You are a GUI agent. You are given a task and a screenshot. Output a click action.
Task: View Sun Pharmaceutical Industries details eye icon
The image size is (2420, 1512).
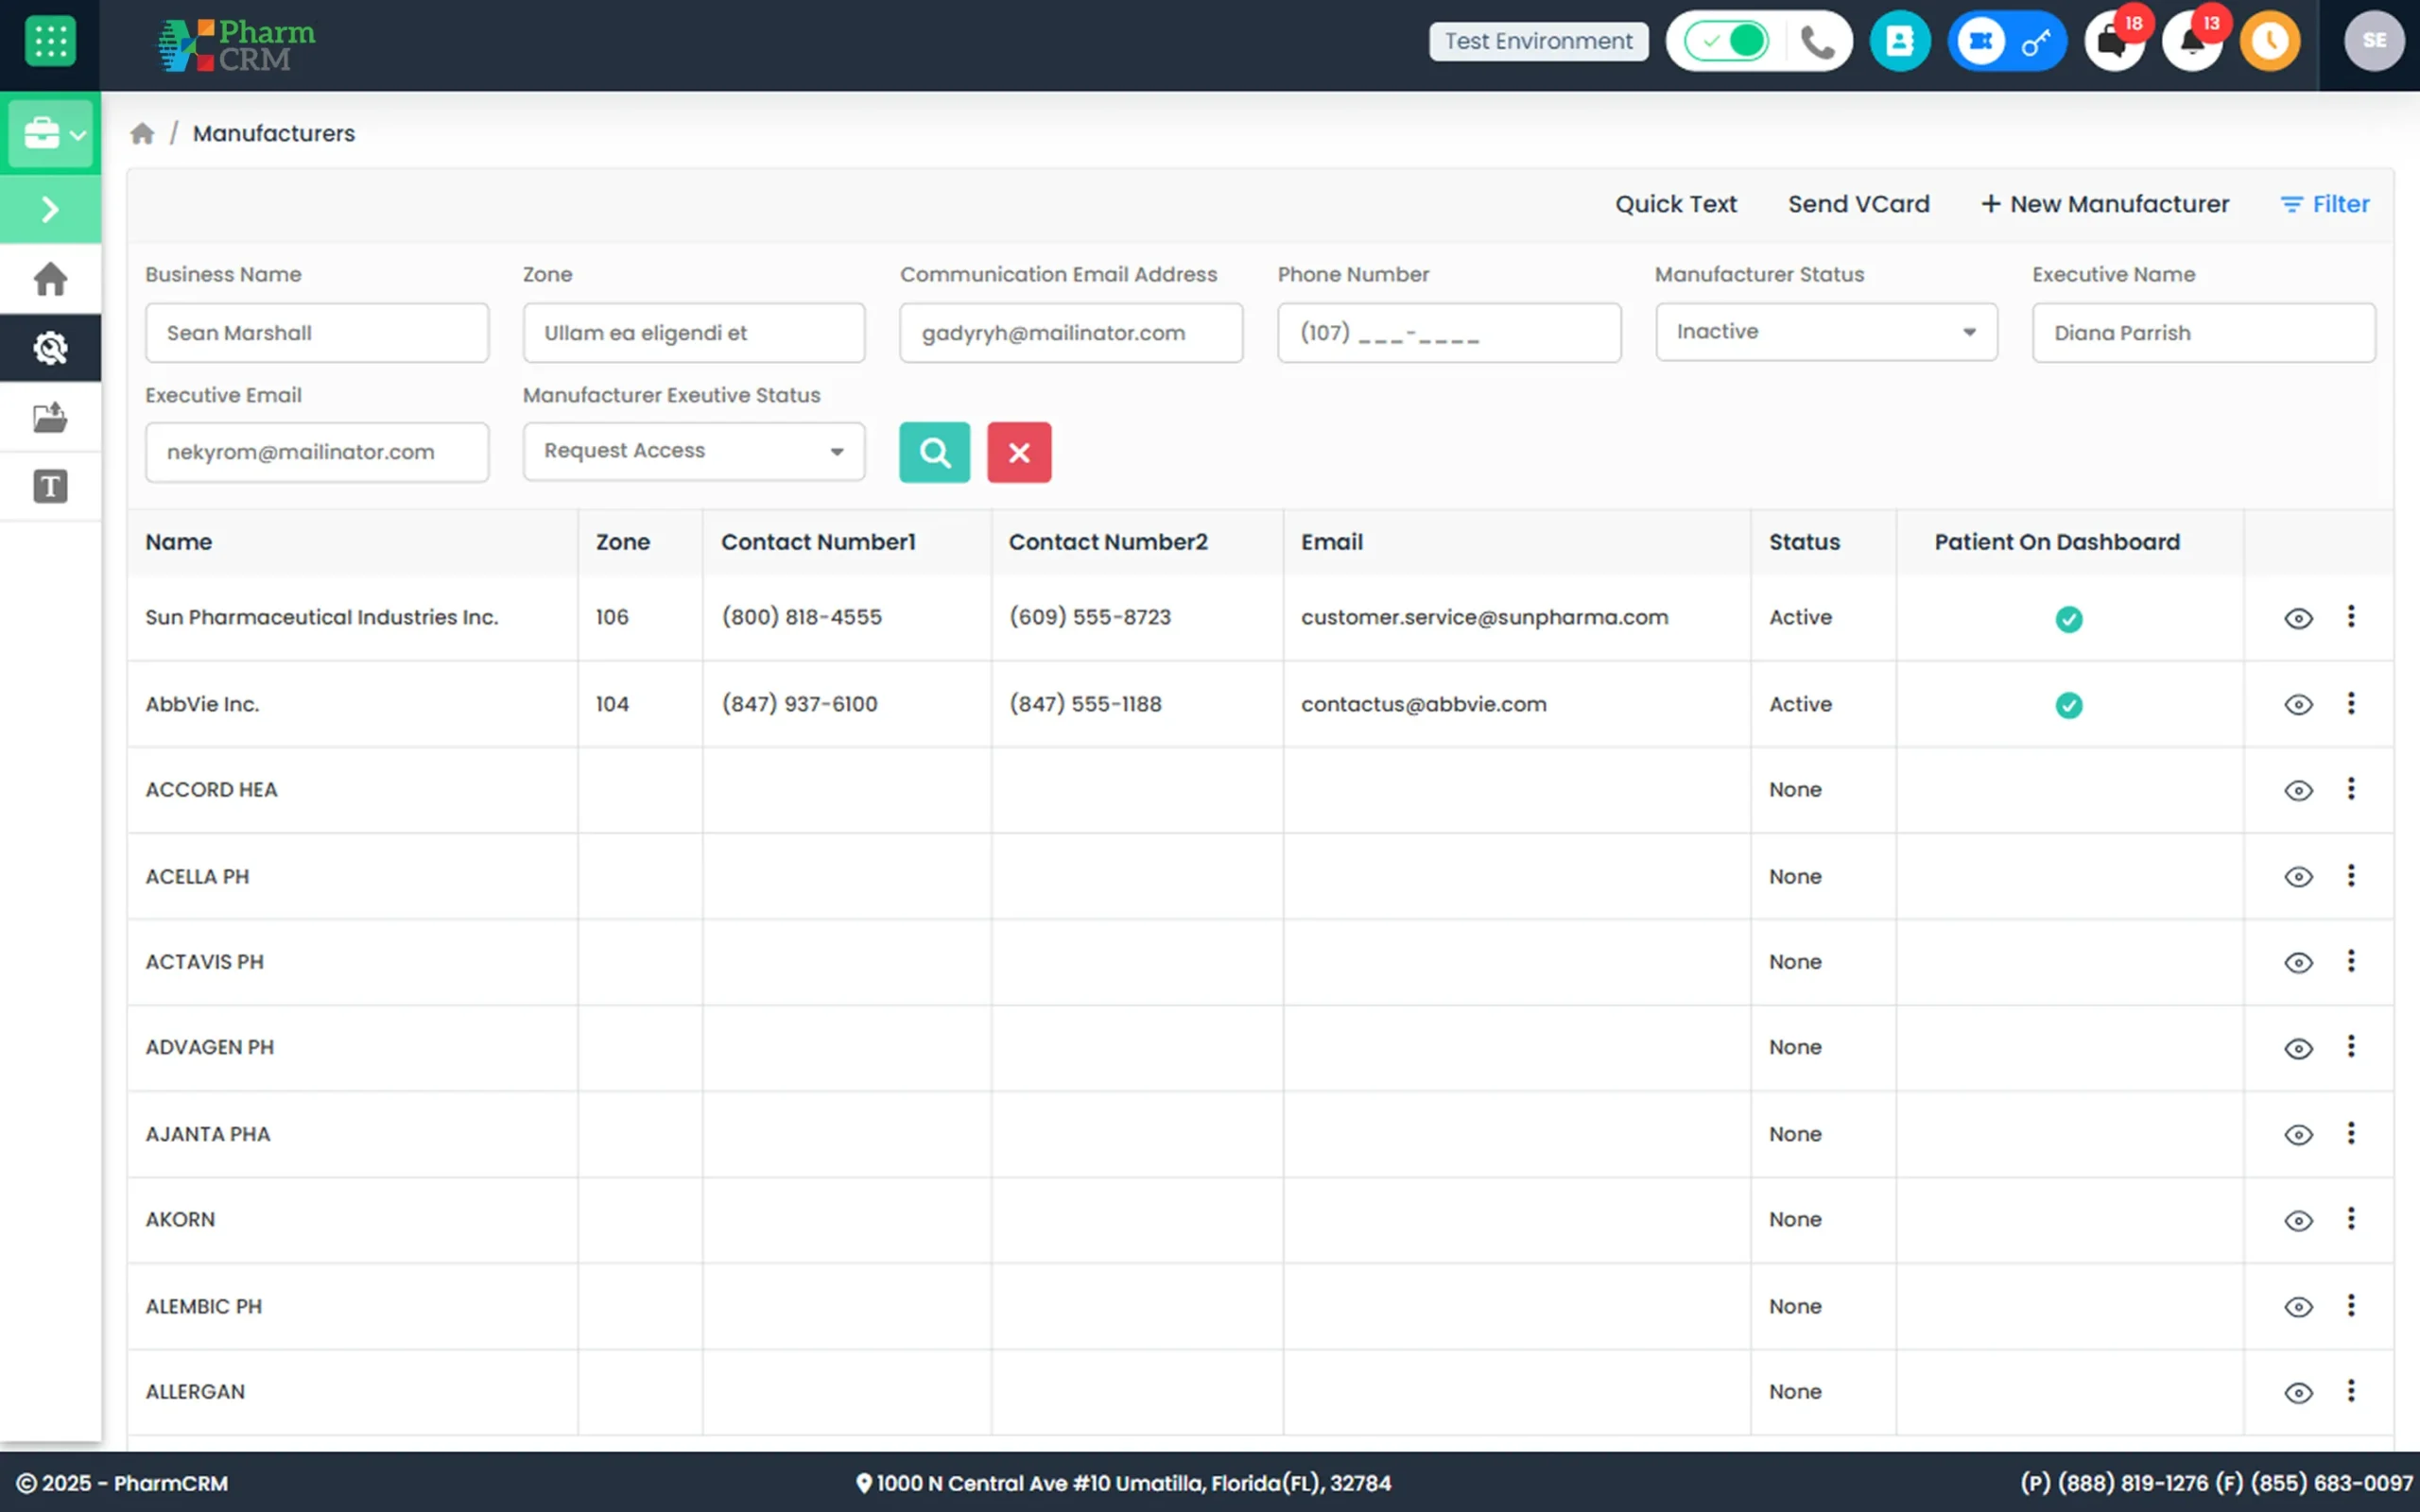(x=2298, y=618)
